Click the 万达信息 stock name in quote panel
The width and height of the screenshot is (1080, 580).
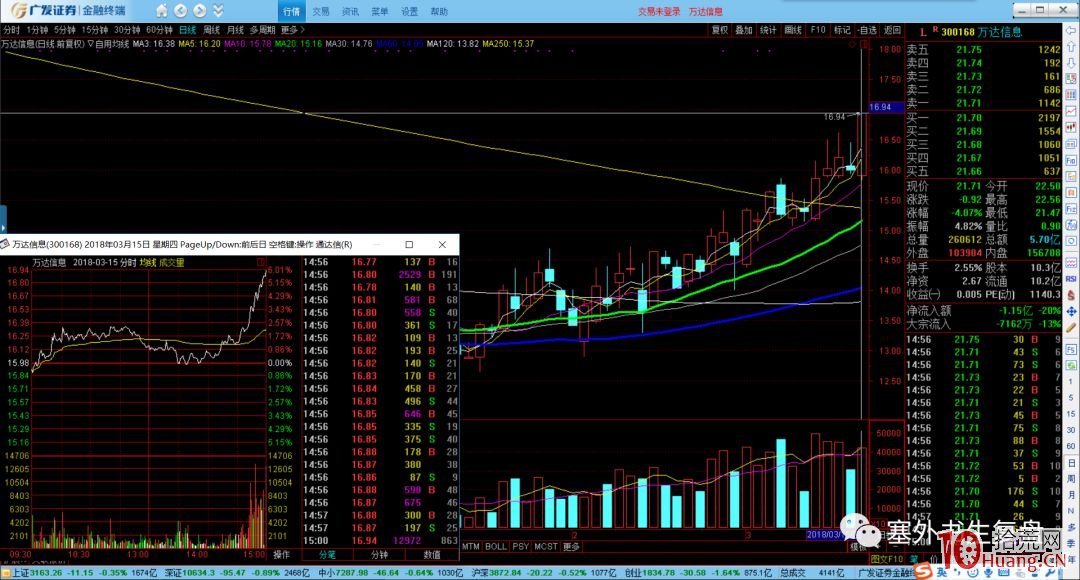pyautogui.click(x=1001, y=32)
